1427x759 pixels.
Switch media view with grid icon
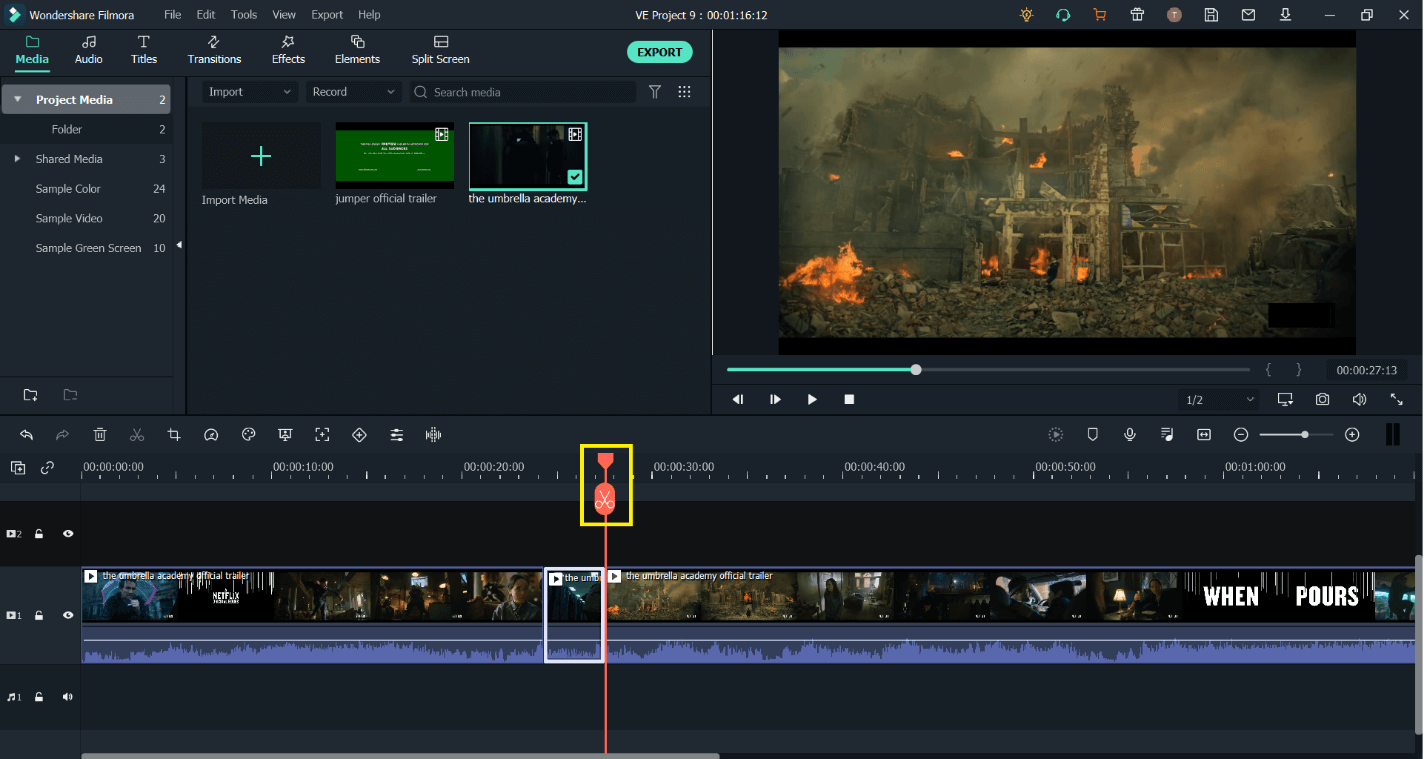[685, 92]
